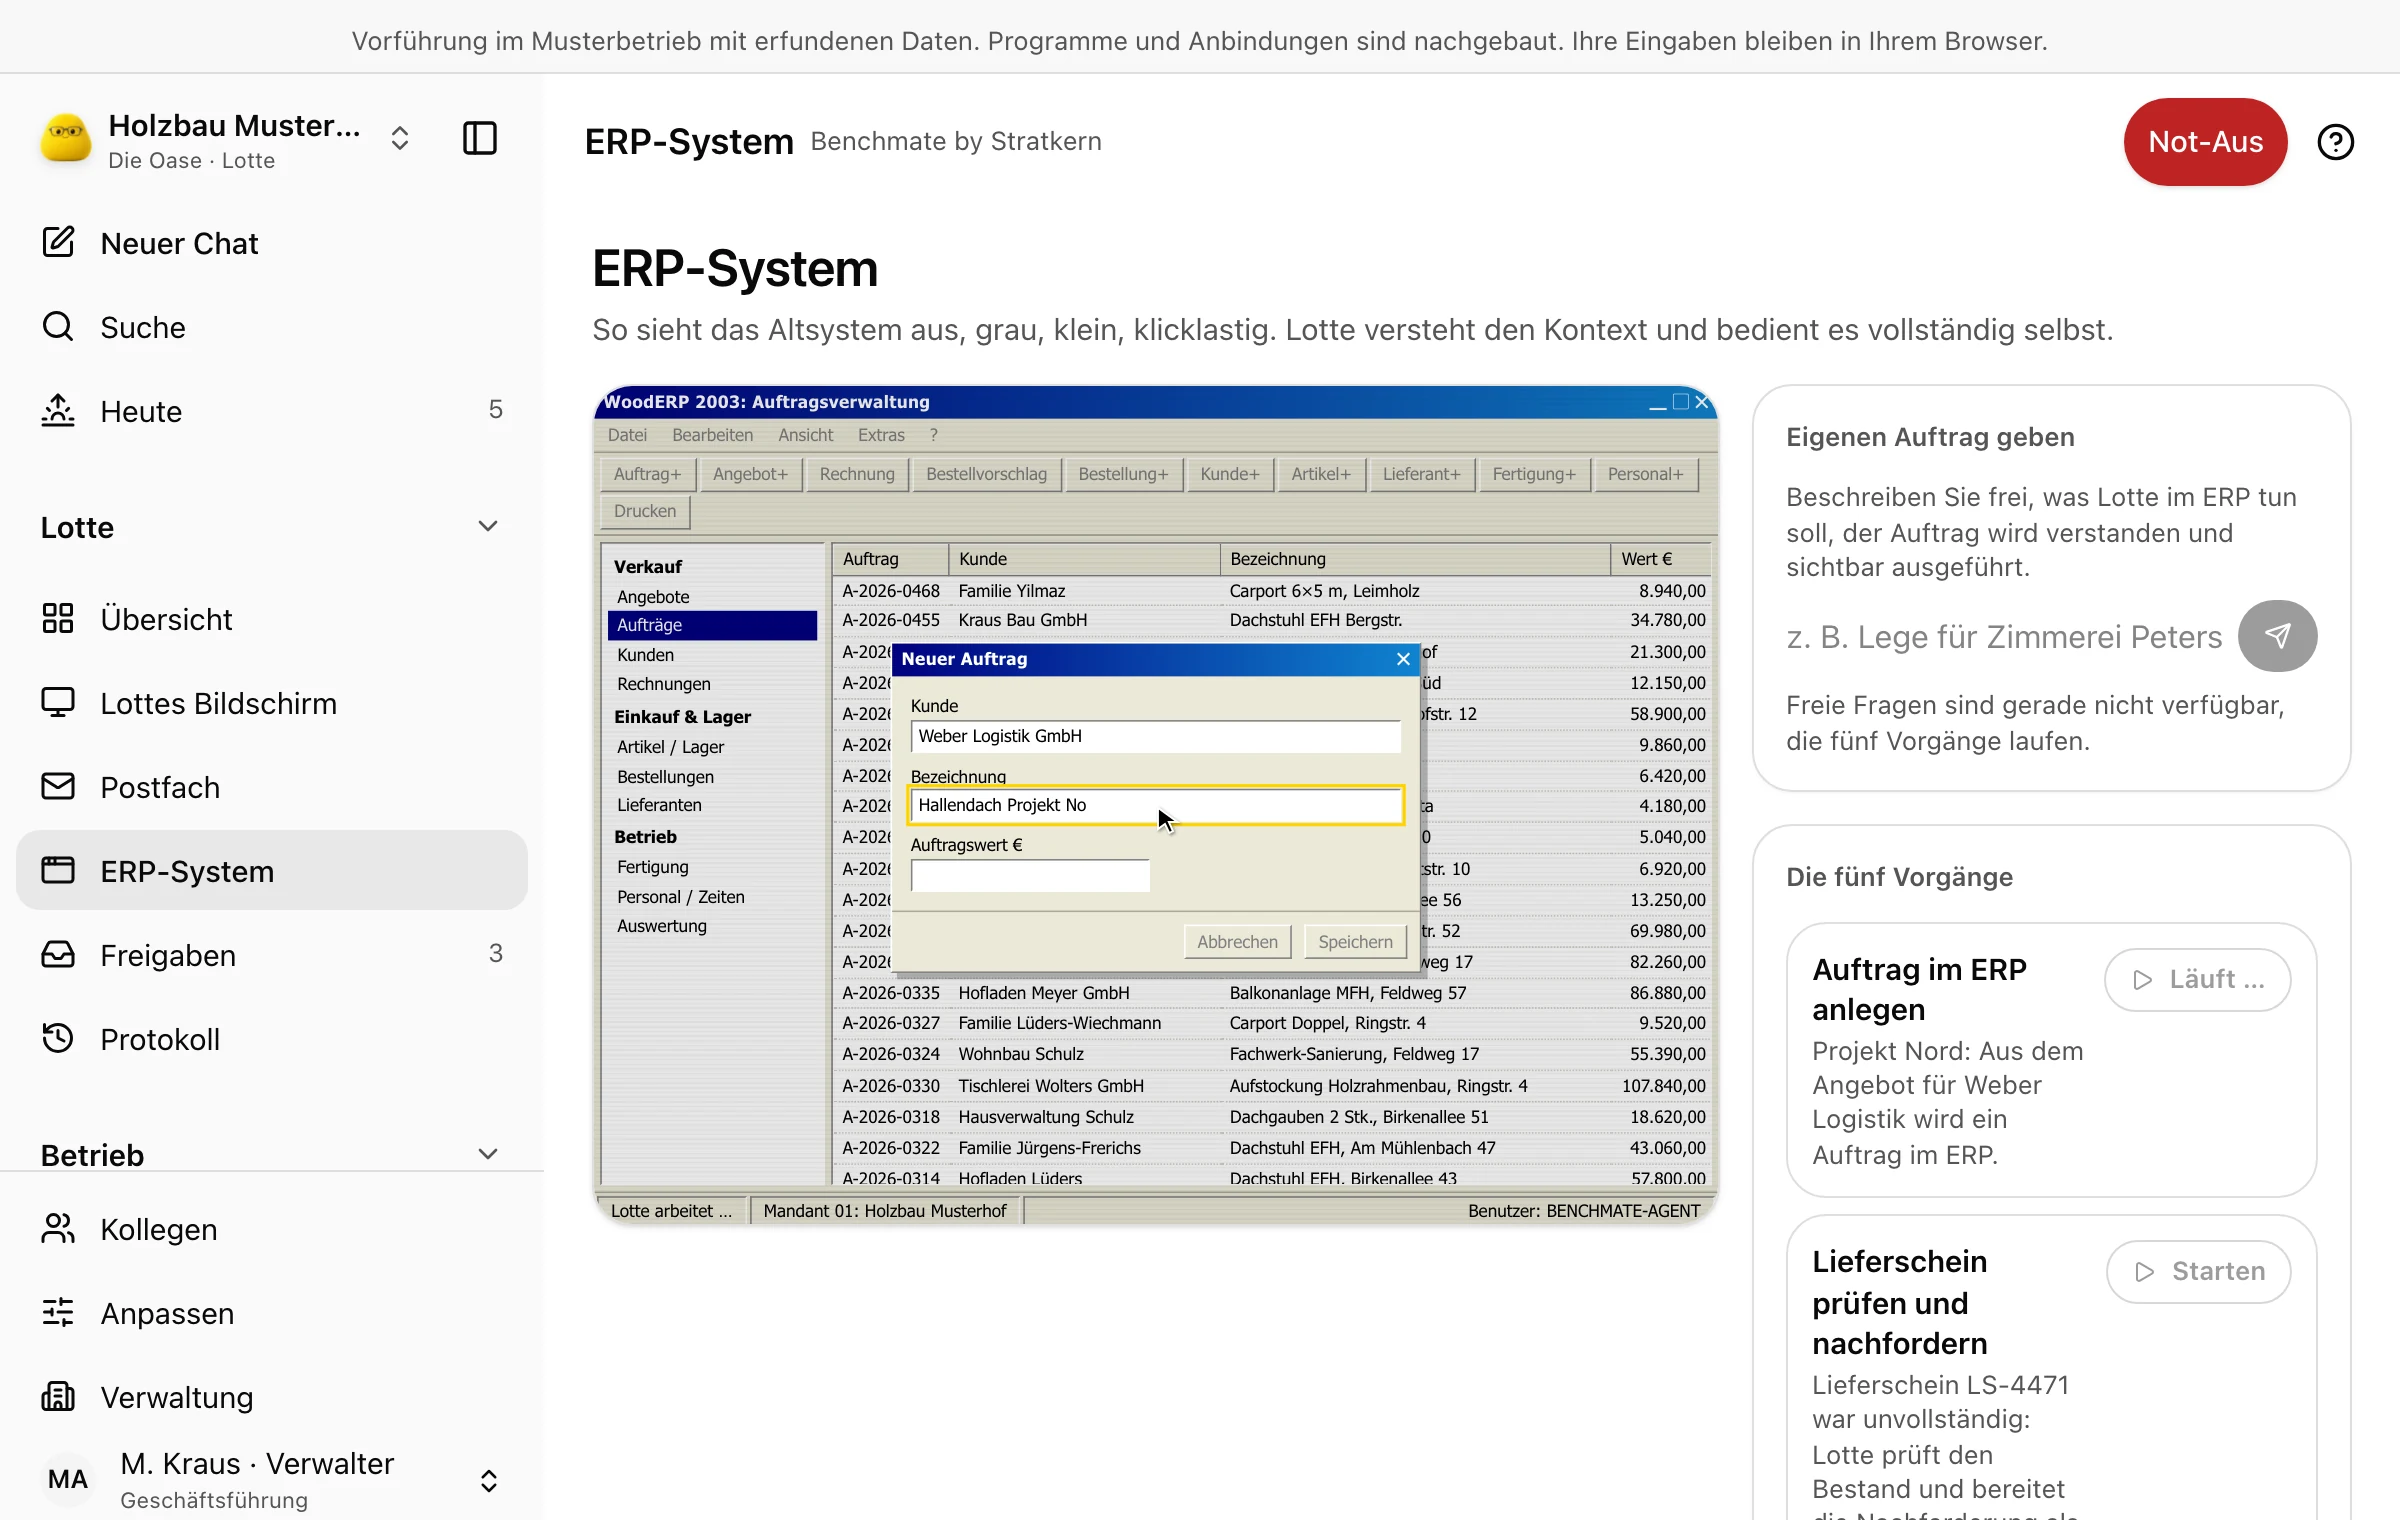
Task: Open the Datei menu in WoodERP
Action: tap(627, 435)
